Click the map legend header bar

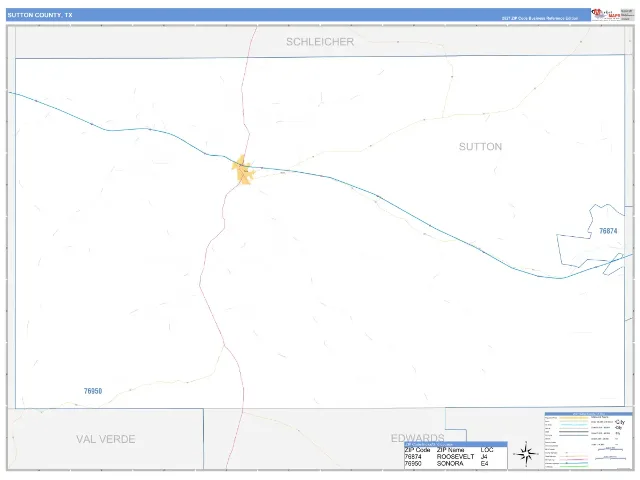(x=589, y=414)
